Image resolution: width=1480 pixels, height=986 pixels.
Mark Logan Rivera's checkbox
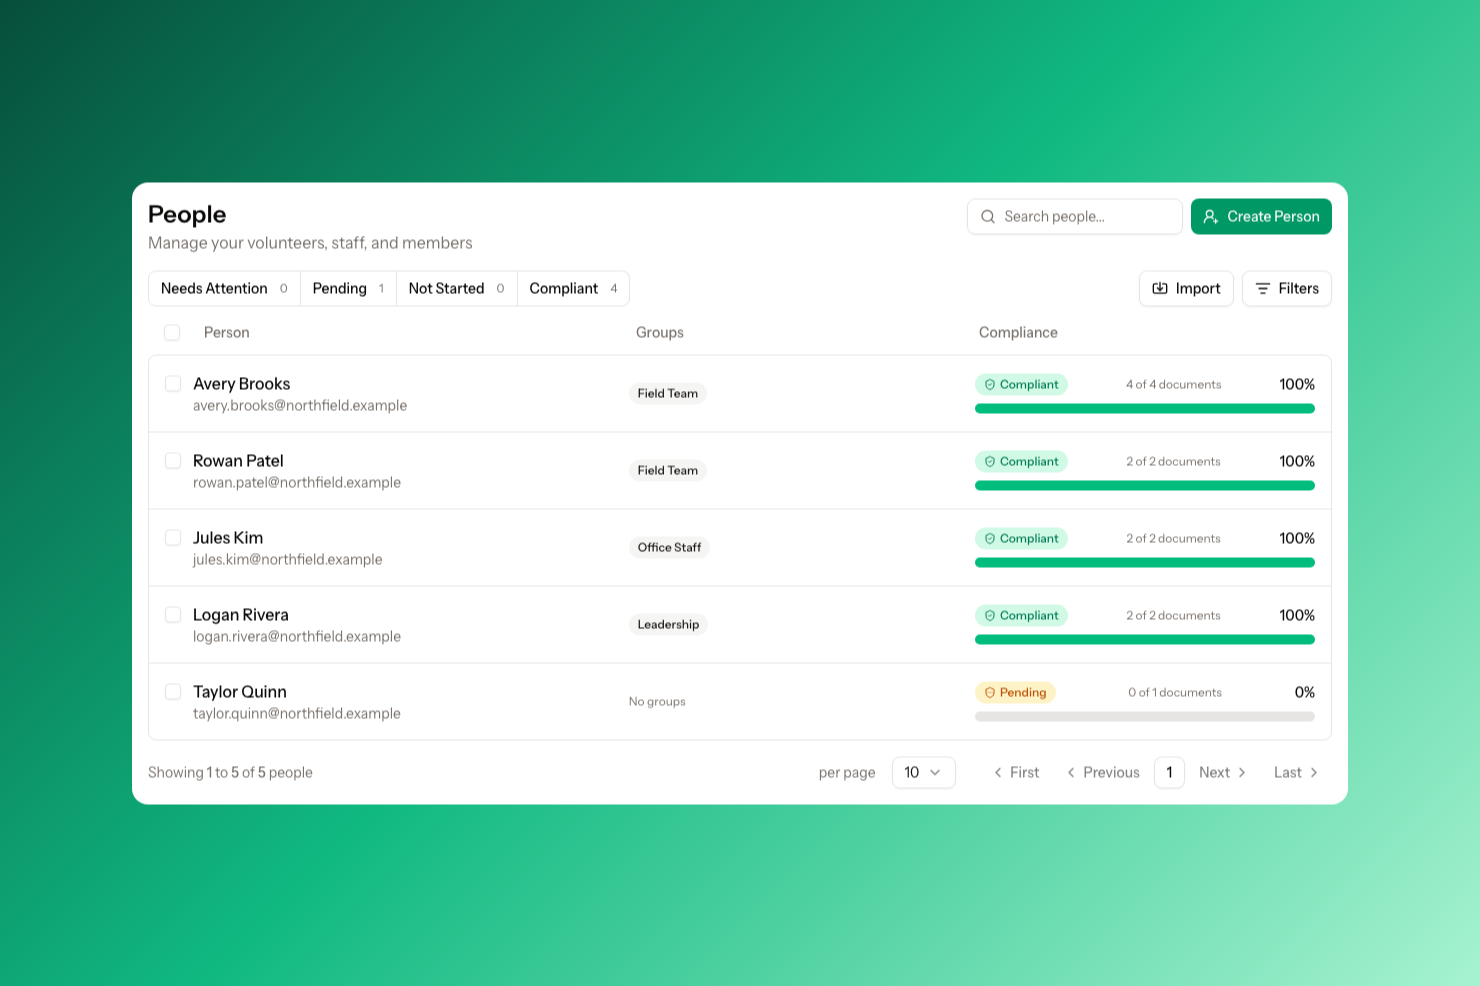173,615
